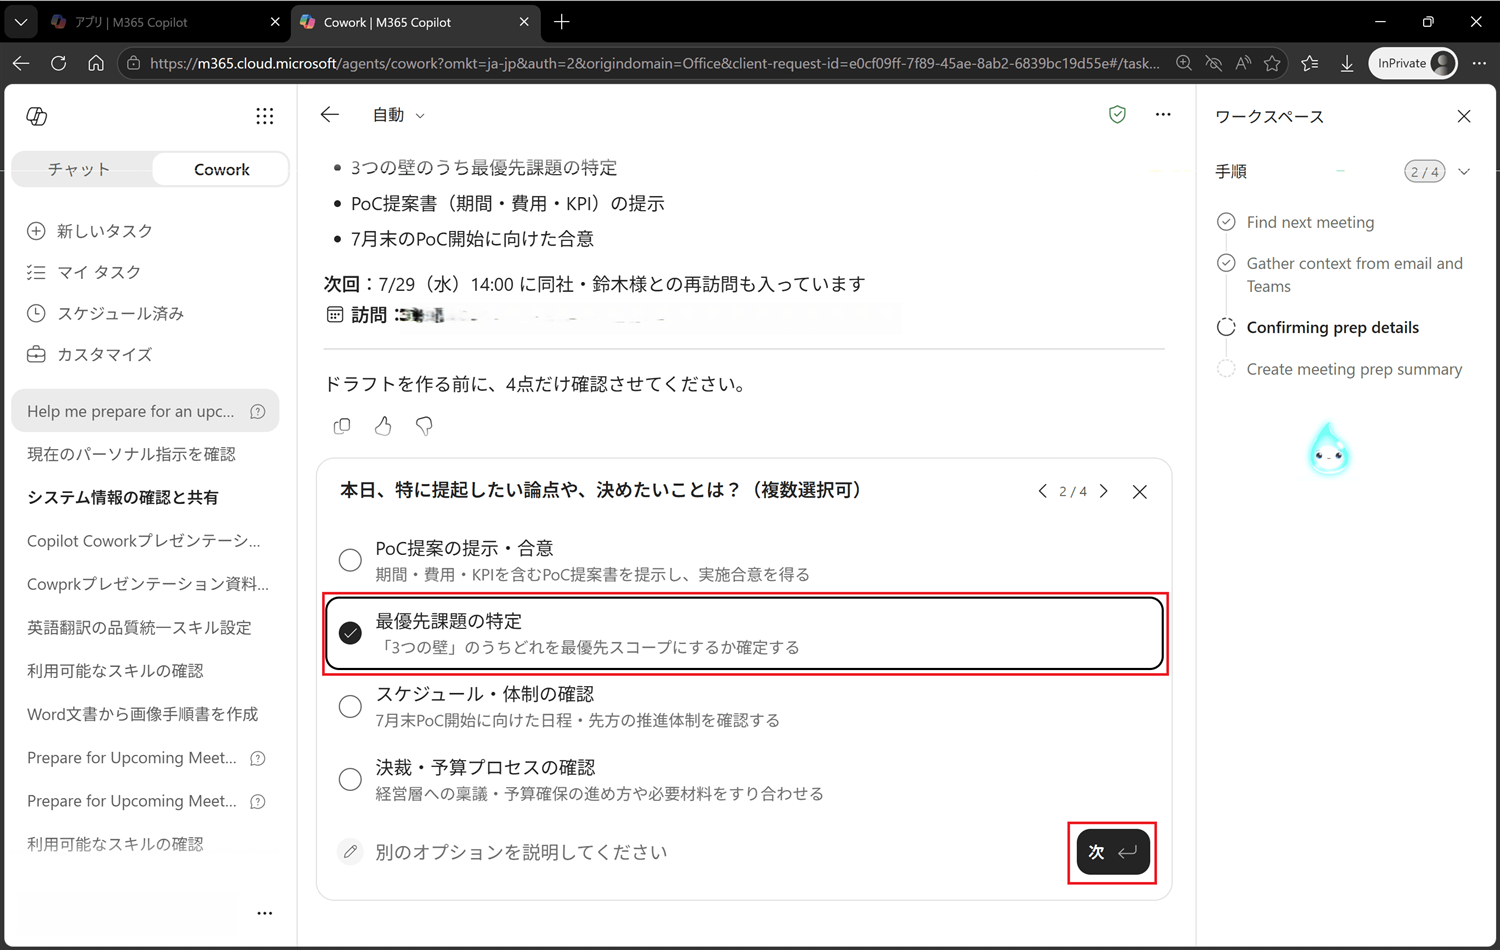Close the ワークスペース panel
This screenshot has height=950, width=1500.
tap(1464, 116)
